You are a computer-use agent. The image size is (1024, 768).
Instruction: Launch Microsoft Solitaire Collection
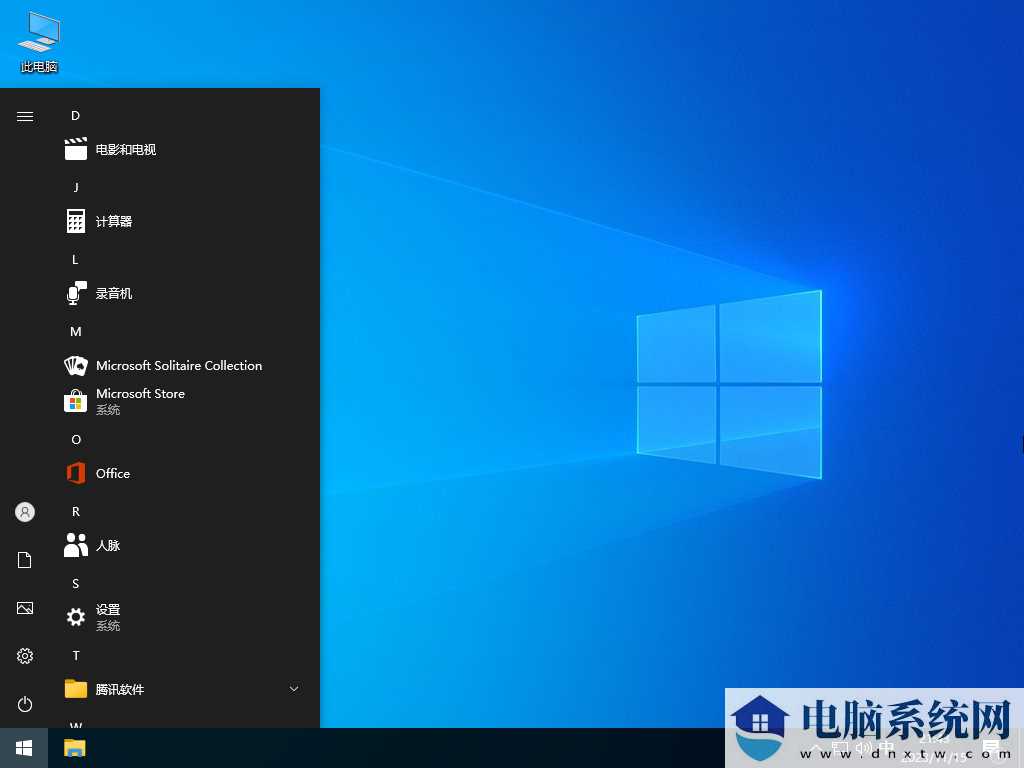[x=185, y=365]
